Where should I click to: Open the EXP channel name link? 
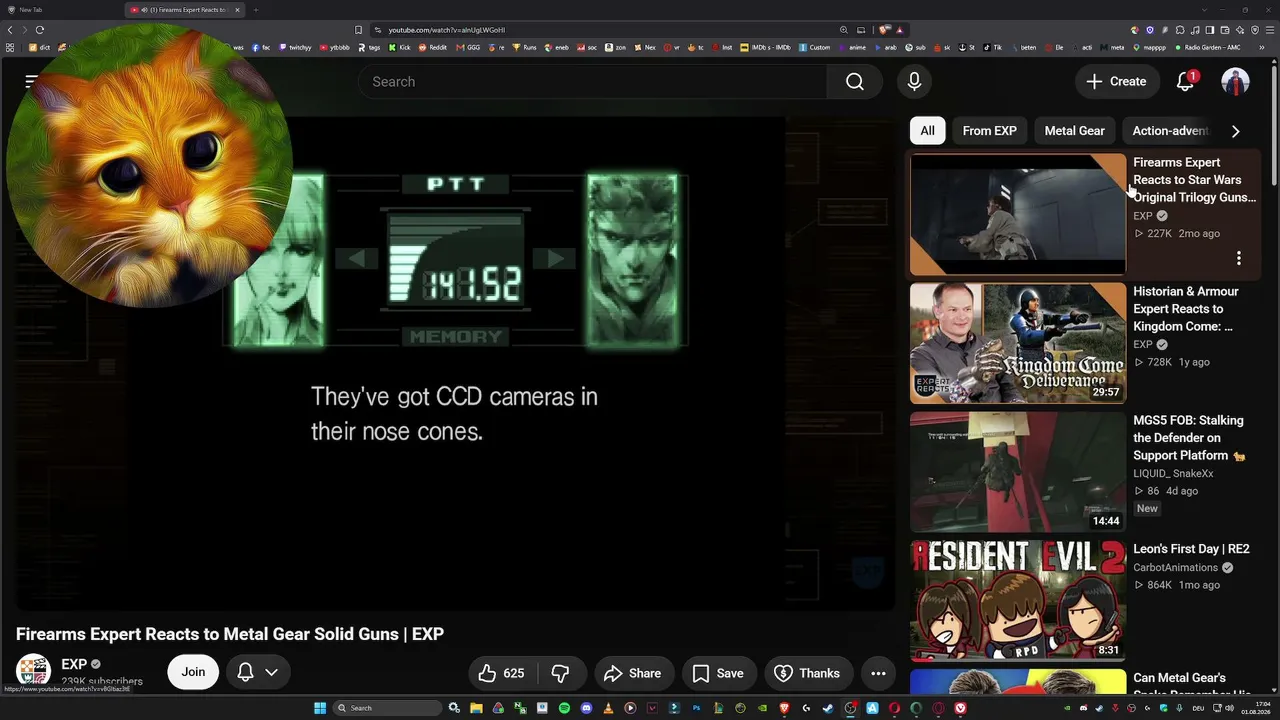click(x=74, y=664)
